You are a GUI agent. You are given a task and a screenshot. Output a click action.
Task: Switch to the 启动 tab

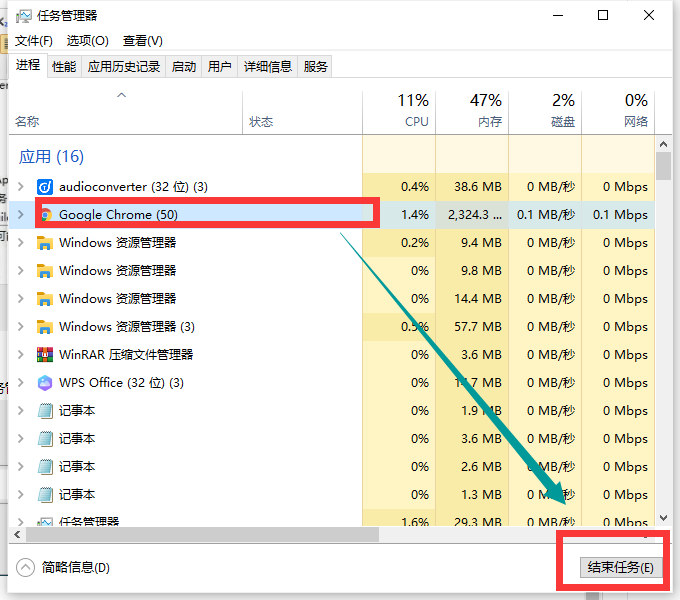tap(184, 67)
